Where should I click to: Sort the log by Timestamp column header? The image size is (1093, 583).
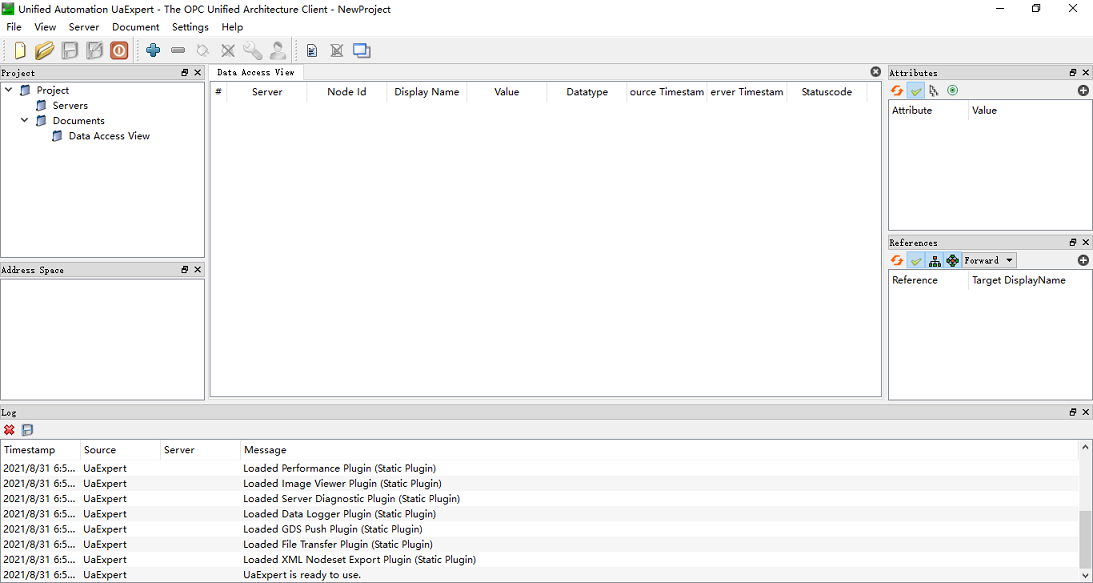(40, 450)
